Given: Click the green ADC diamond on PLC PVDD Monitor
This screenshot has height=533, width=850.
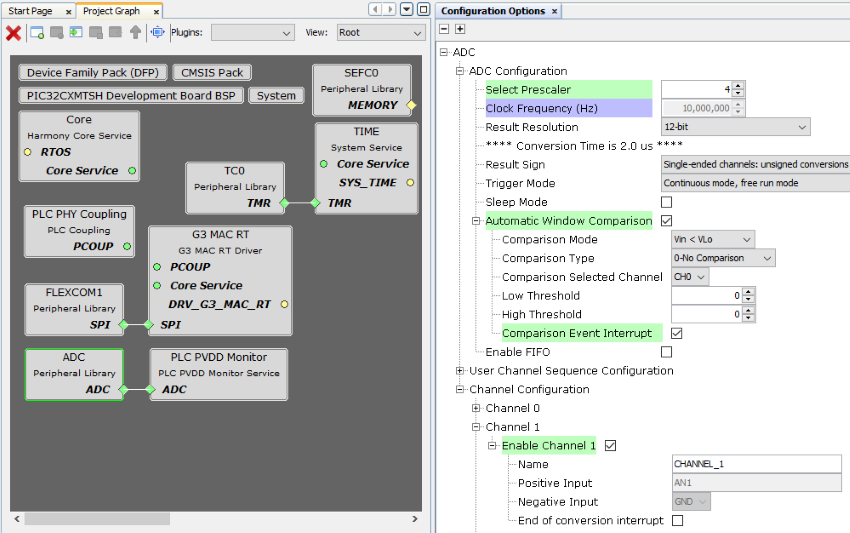Looking at the screenshot, I should 150,389.
